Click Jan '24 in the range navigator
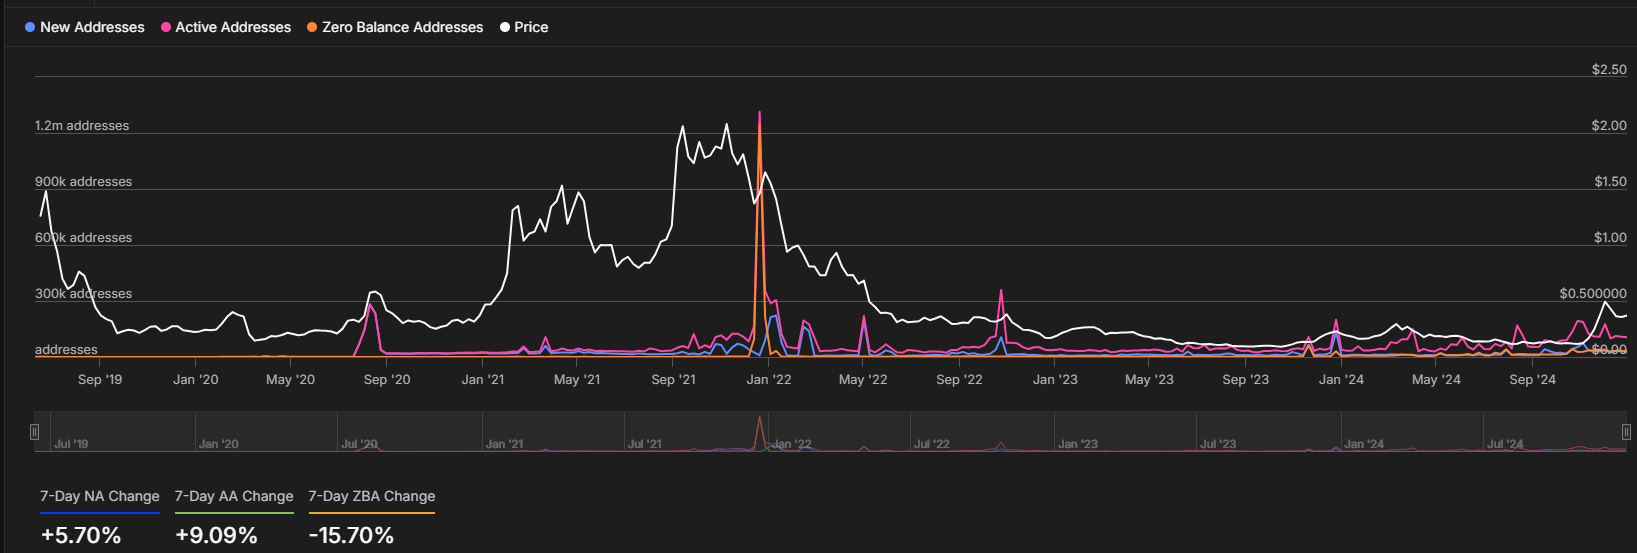This screenshot has height=553, width=1637. pos(1364,444)
